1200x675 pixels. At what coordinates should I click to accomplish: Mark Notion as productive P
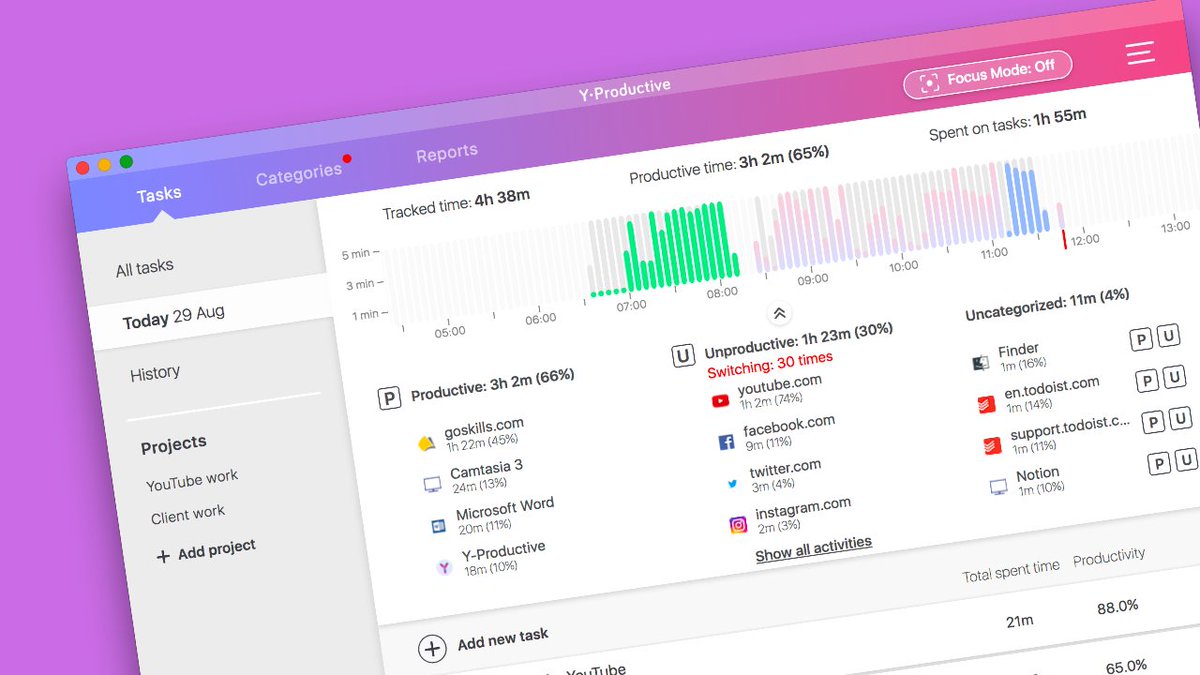click(1159, 464)
